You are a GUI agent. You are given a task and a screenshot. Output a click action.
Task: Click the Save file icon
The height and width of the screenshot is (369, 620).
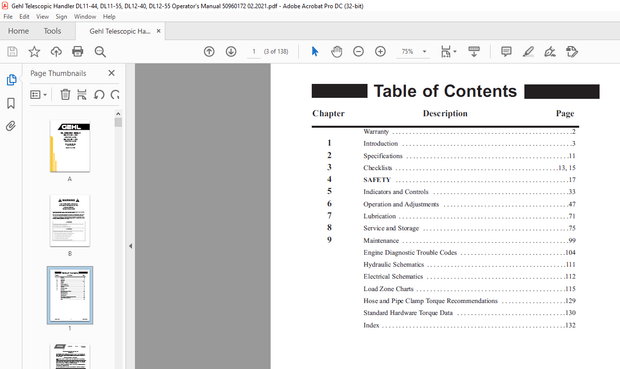(x=12, y=51)
